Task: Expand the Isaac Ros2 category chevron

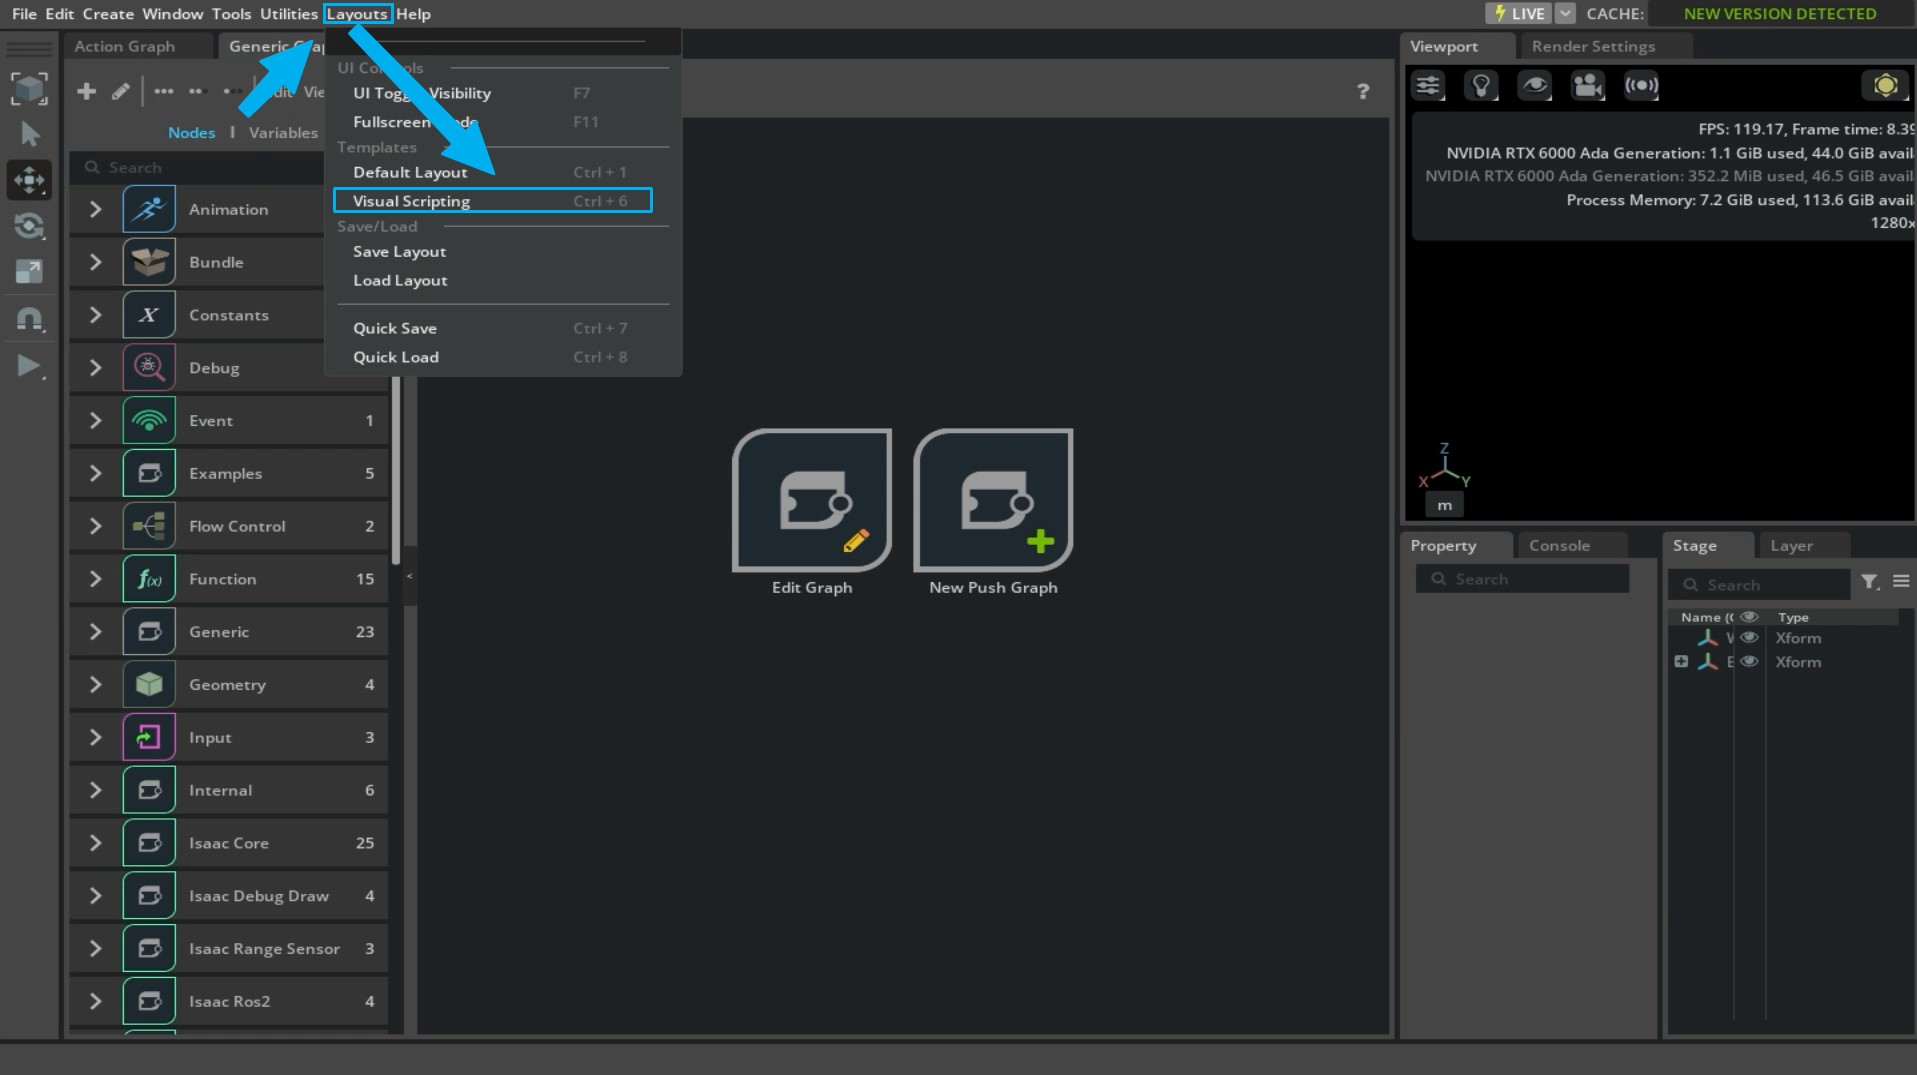Action: [x=96, y=1001]
